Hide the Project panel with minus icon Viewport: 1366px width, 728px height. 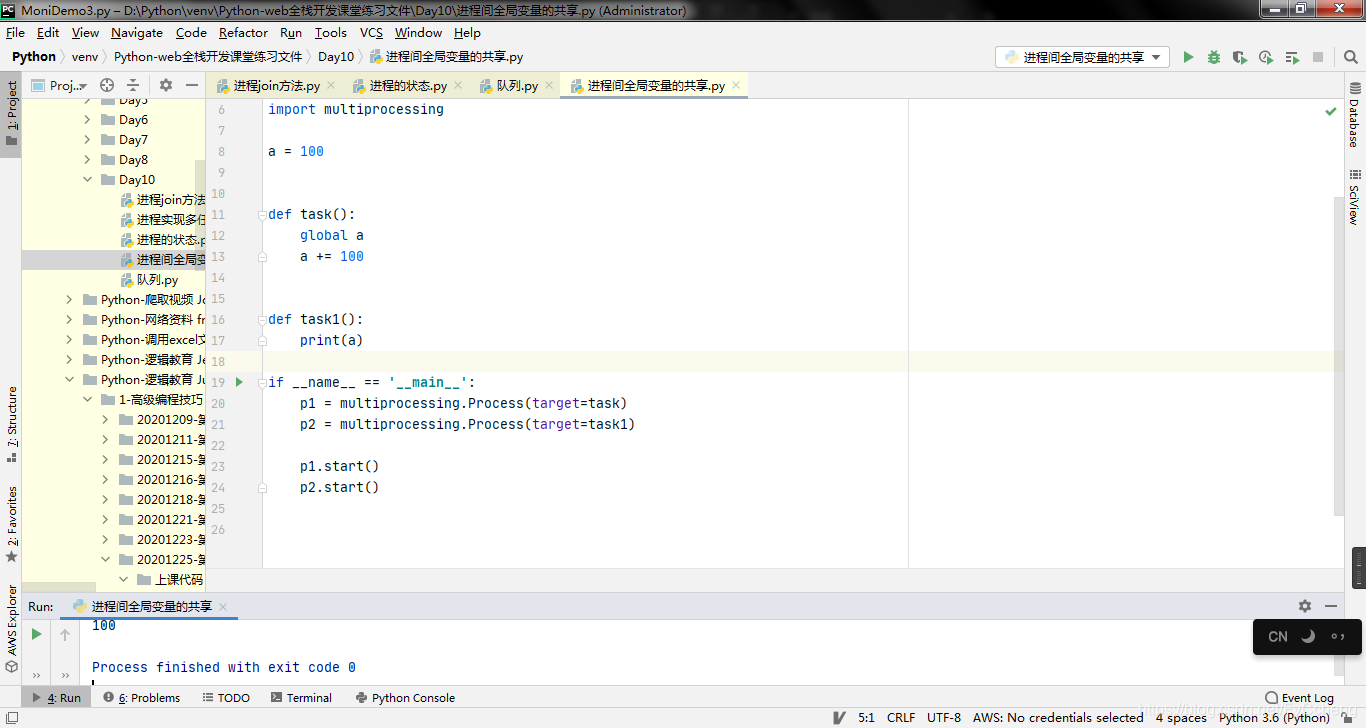(192, 85)
